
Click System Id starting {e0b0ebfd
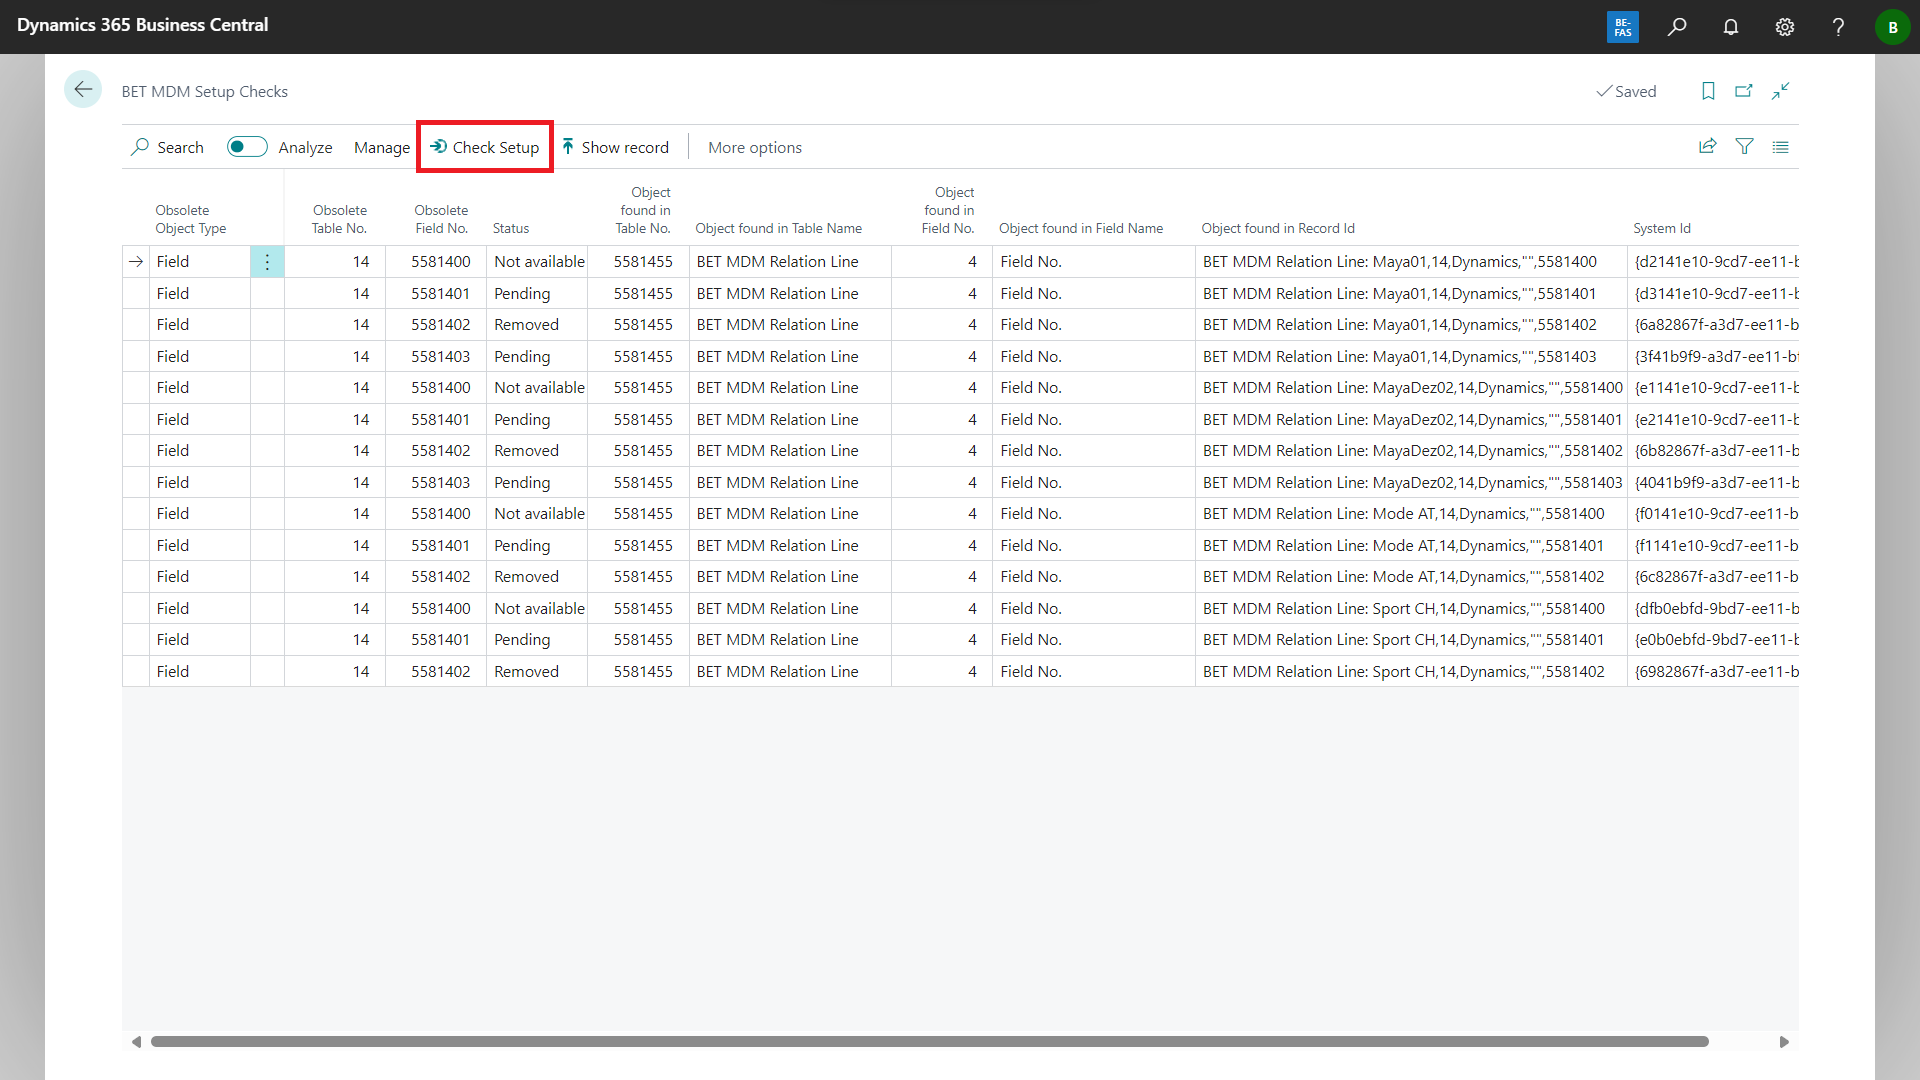point(1714,640)
